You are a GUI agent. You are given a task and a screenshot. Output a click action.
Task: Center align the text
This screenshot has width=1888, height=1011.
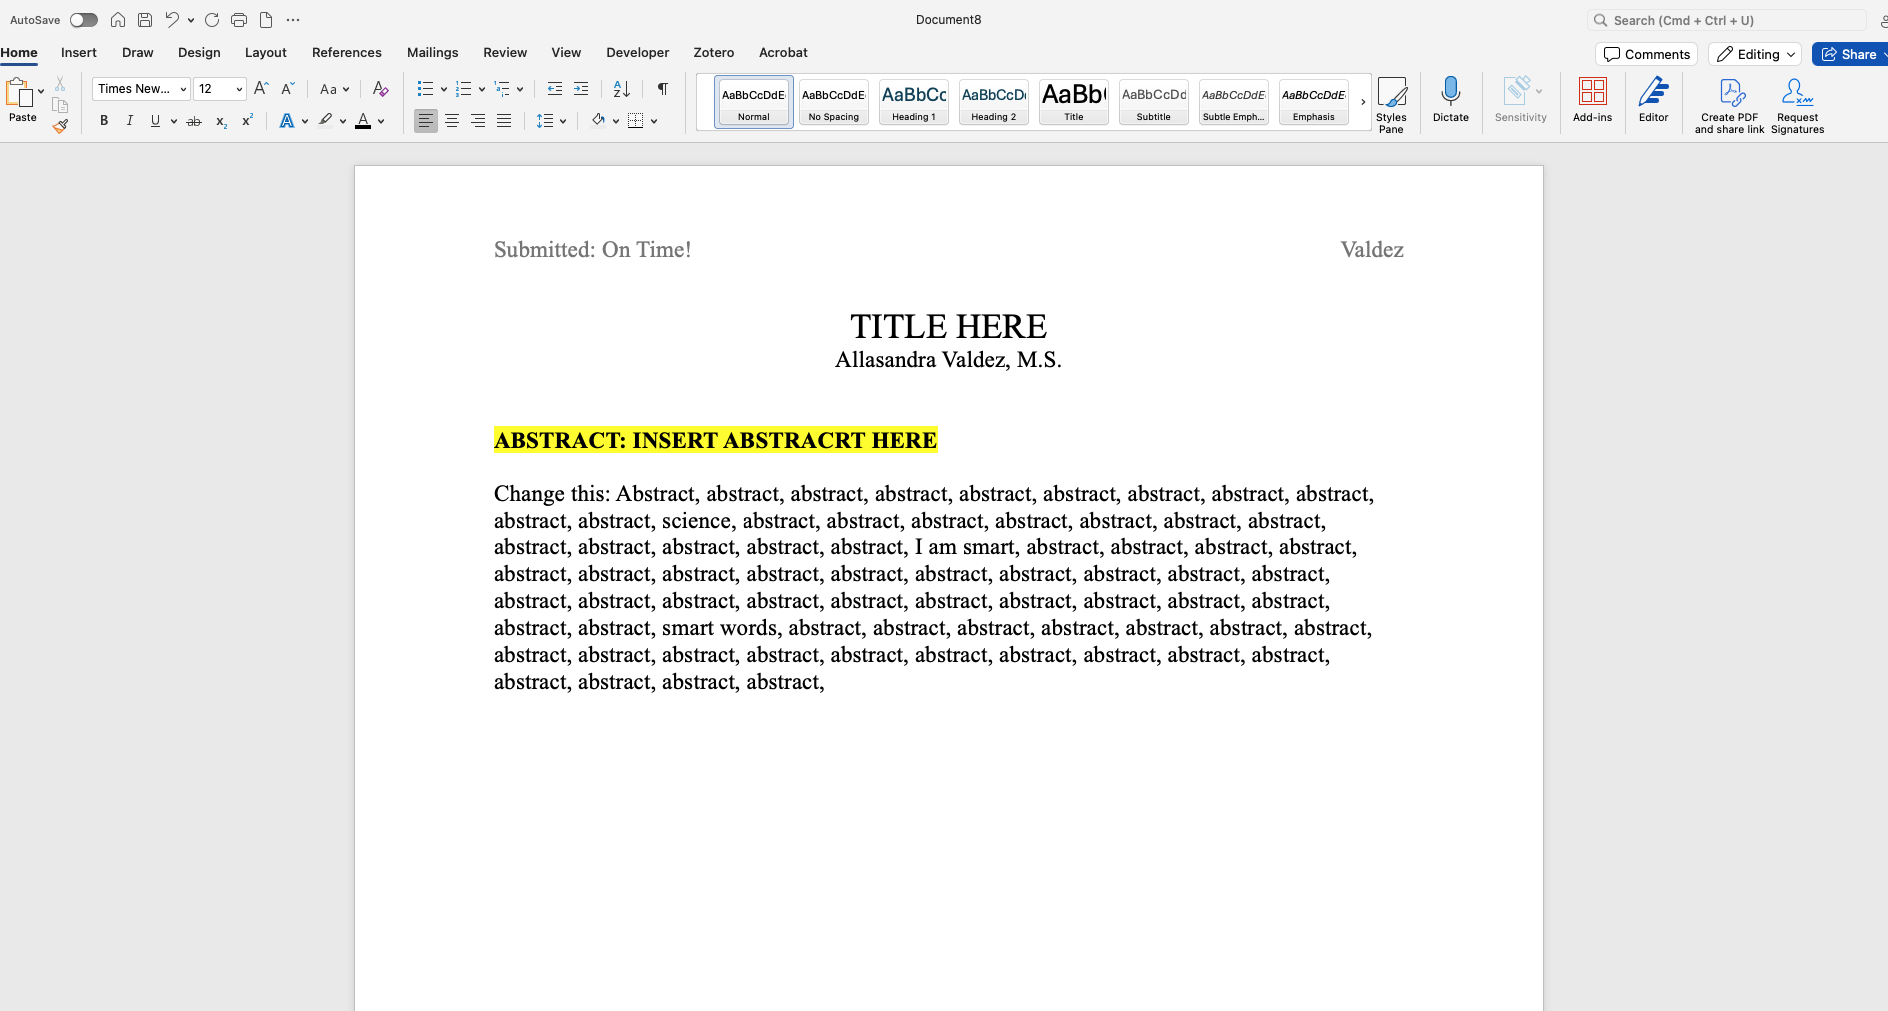[452, 121]
